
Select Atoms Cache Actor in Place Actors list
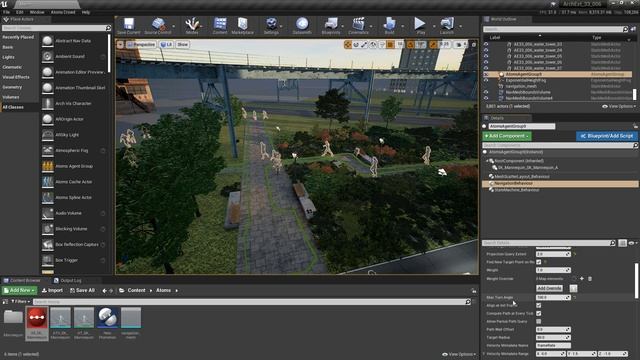click(x=73, y=182)
